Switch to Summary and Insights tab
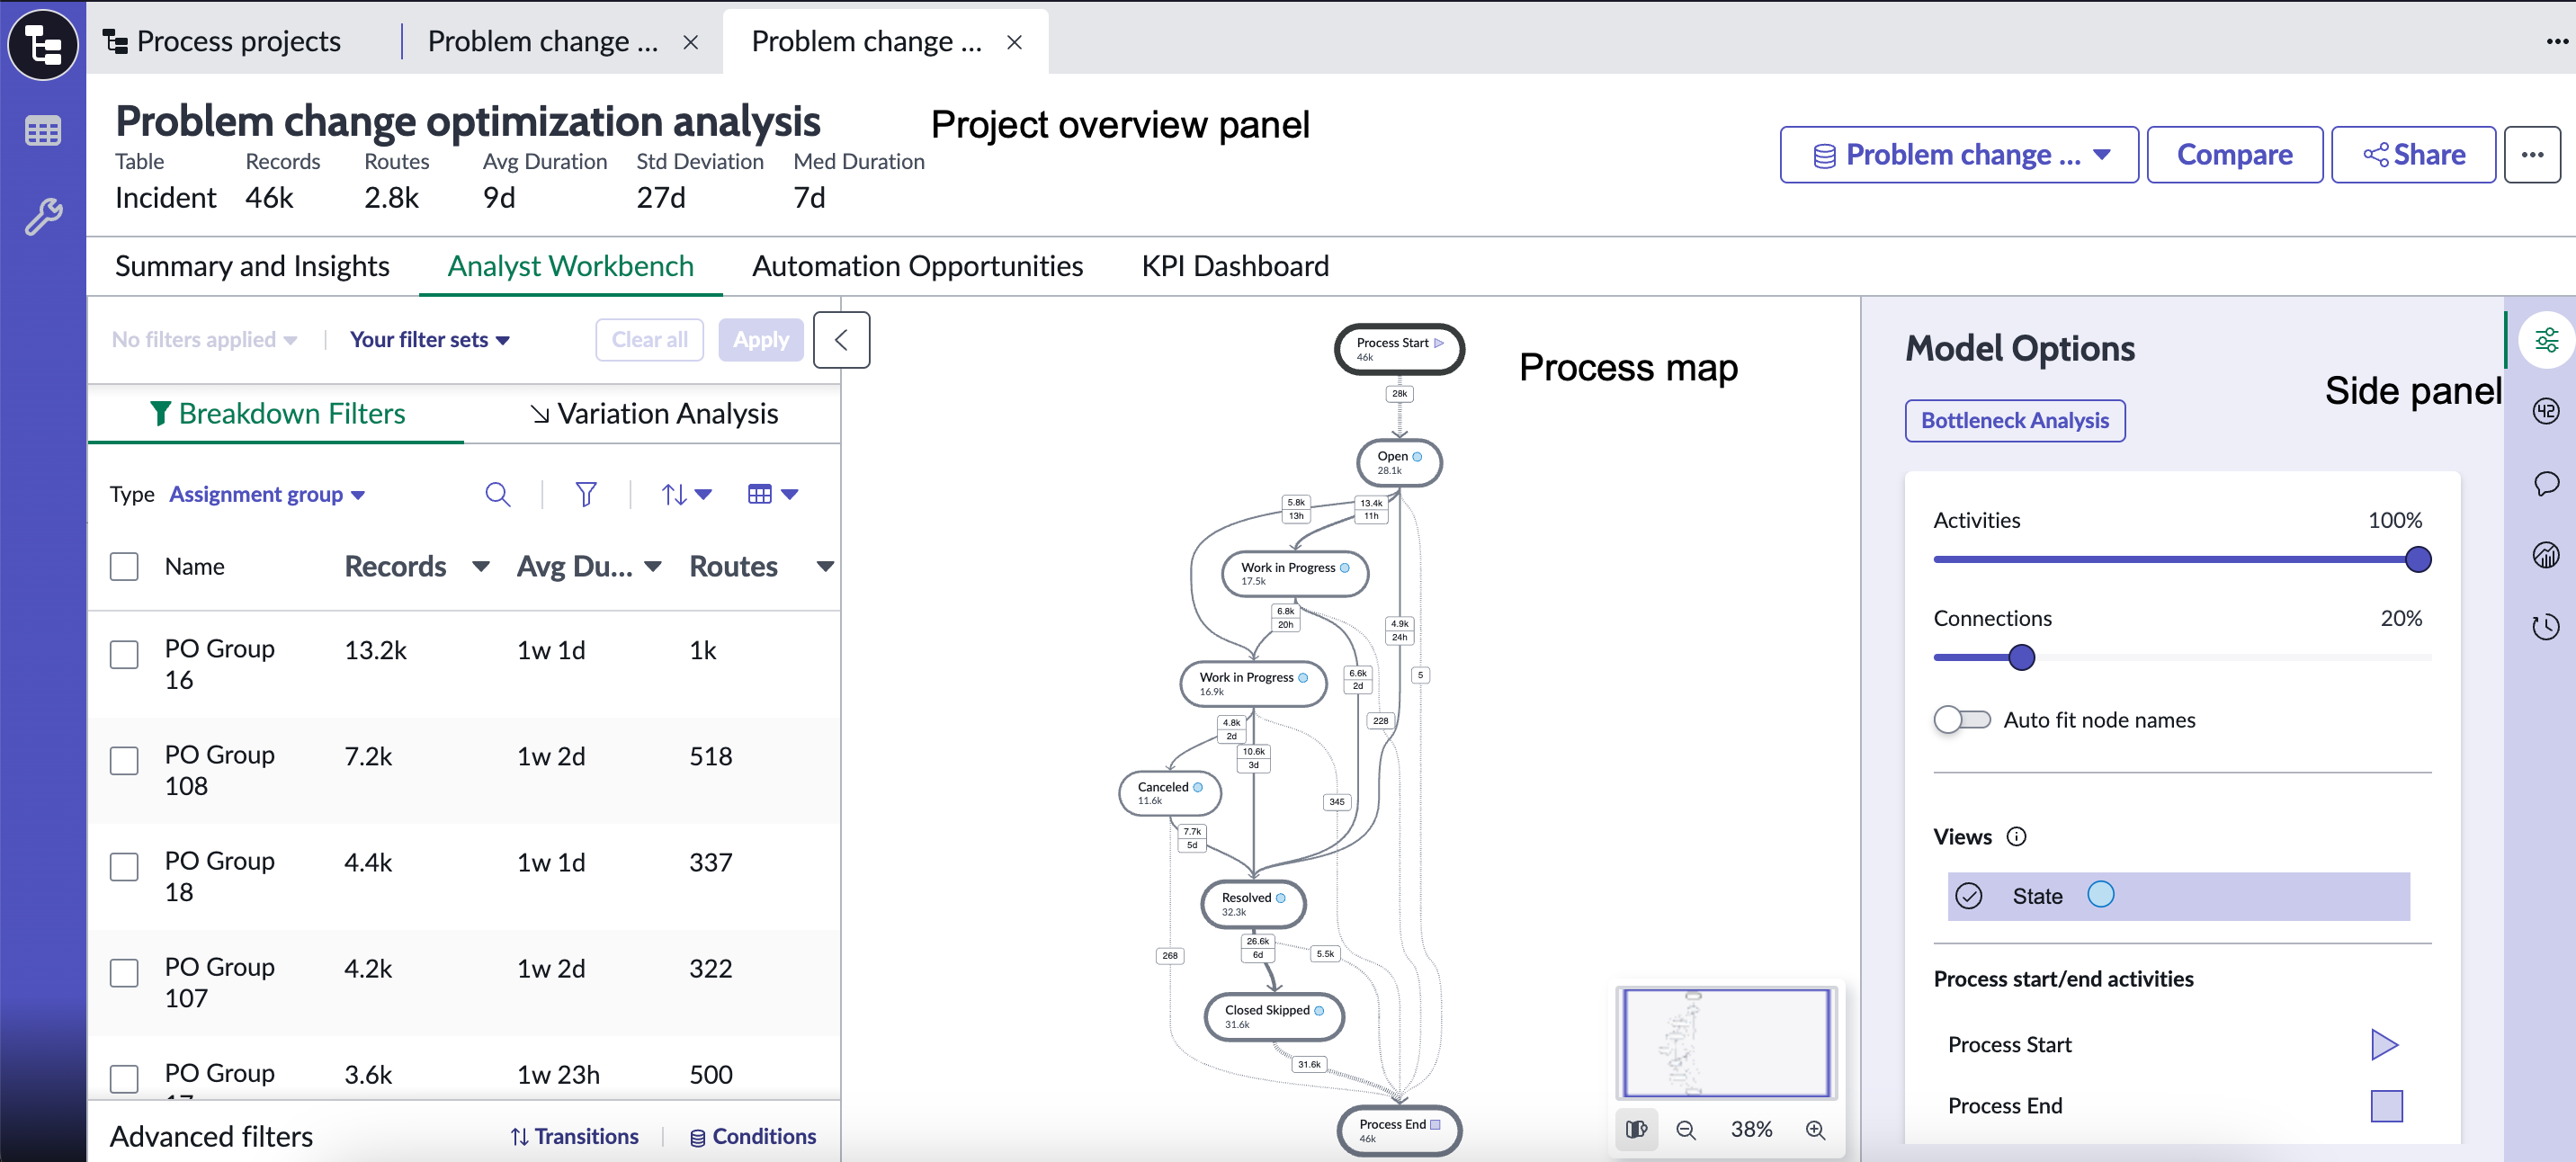Viewport: 2576px width, 1162px height. coord(252,266)
